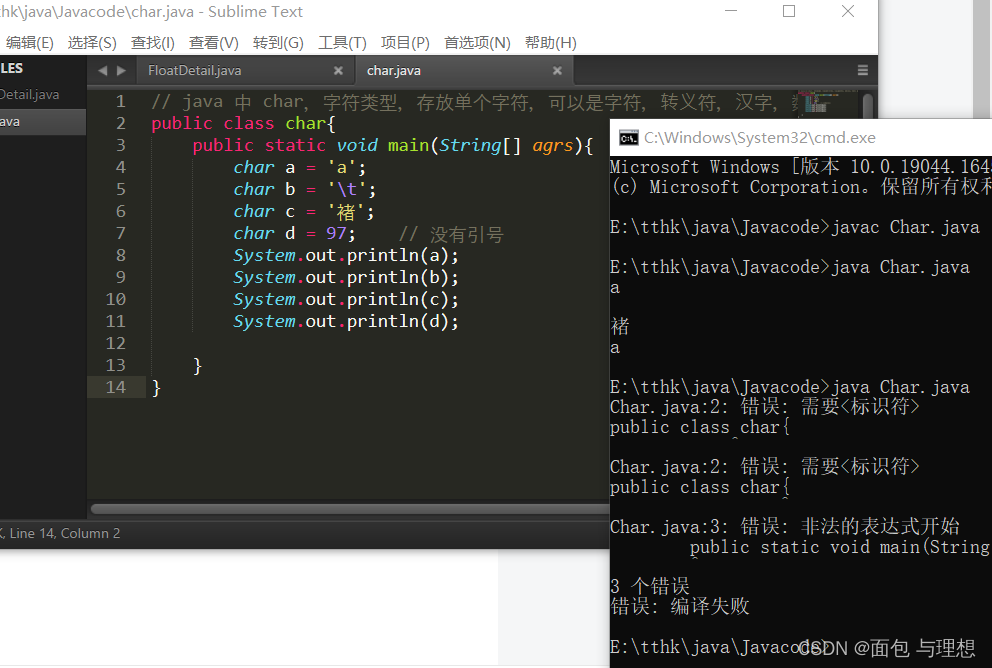
Task: Close the char.java tab with its X
Action: (557, 70)
